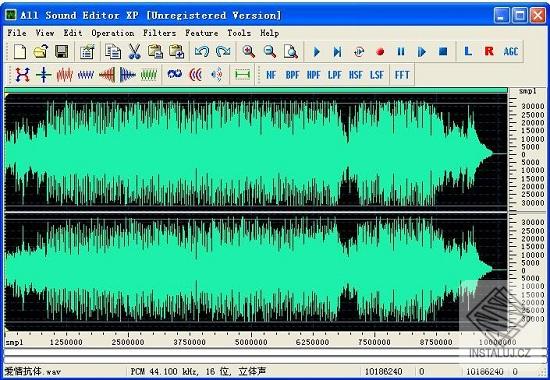The image size is (550, 380).
Task: Apply the red waveform amplify effect
Action: pos(65,74)
